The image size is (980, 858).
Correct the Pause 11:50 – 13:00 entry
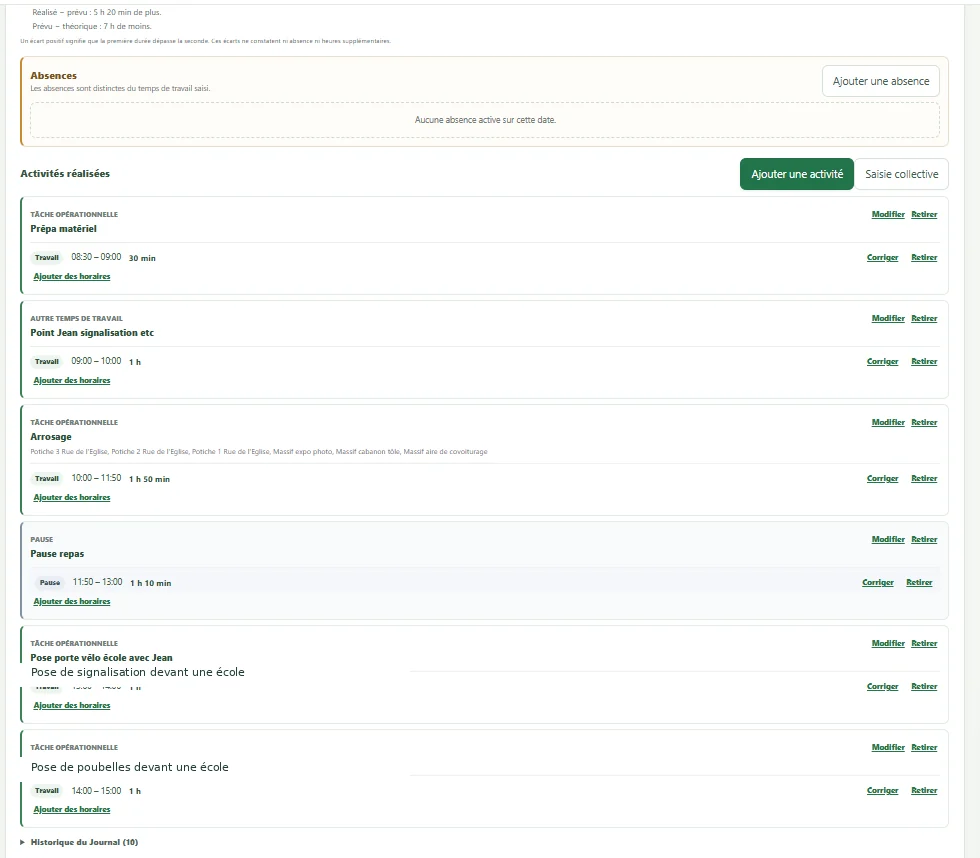[x=878, y=582]
